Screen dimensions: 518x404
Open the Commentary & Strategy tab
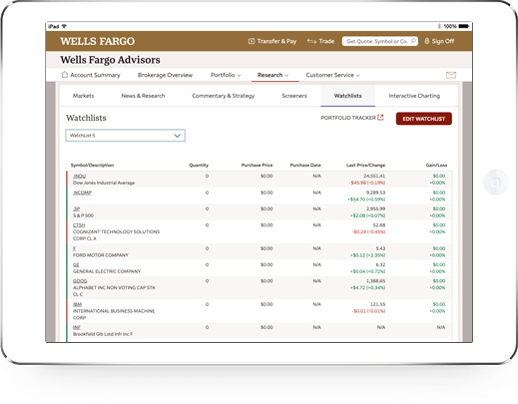tap(223, 96)
